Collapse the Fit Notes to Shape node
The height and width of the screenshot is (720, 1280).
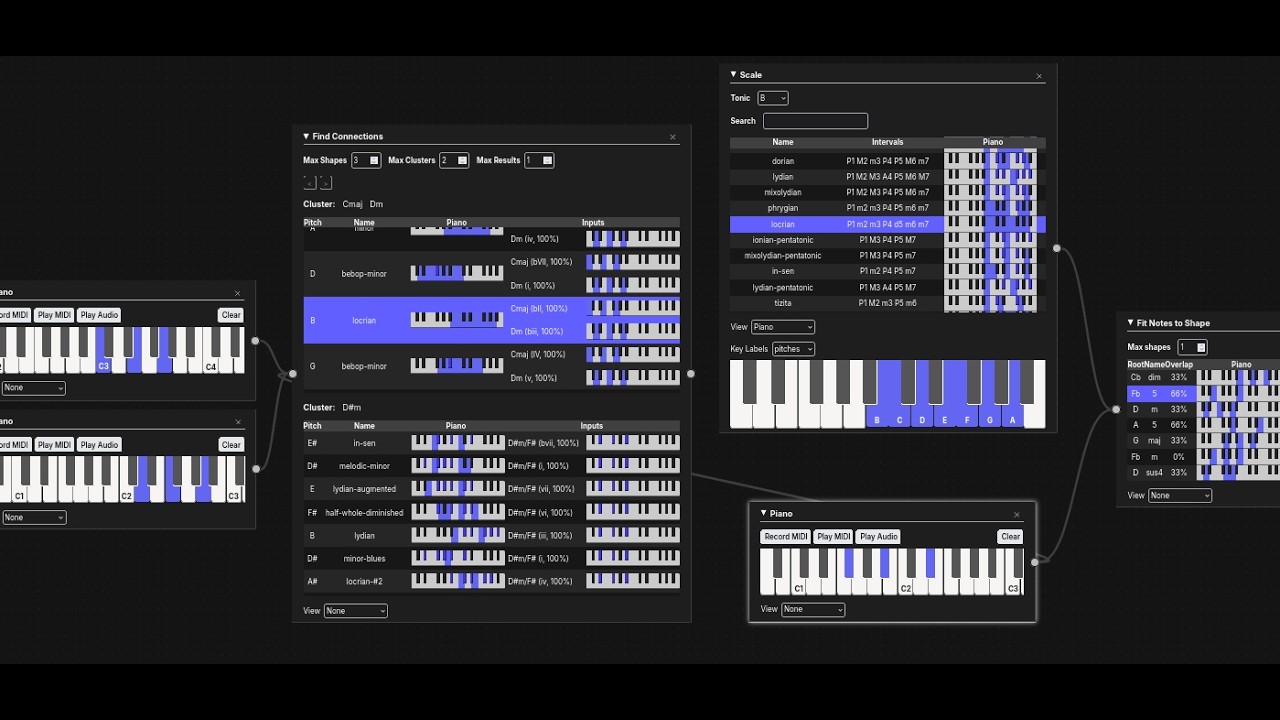[x=1131, y=323]
